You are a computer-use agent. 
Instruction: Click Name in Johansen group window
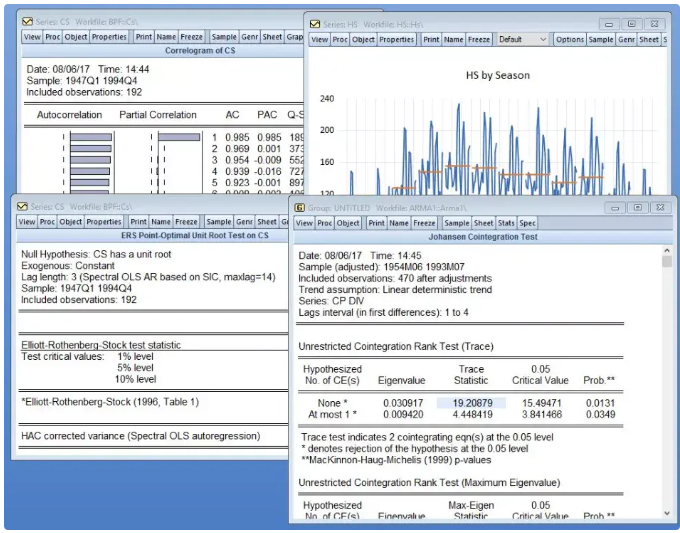point(399,223)
